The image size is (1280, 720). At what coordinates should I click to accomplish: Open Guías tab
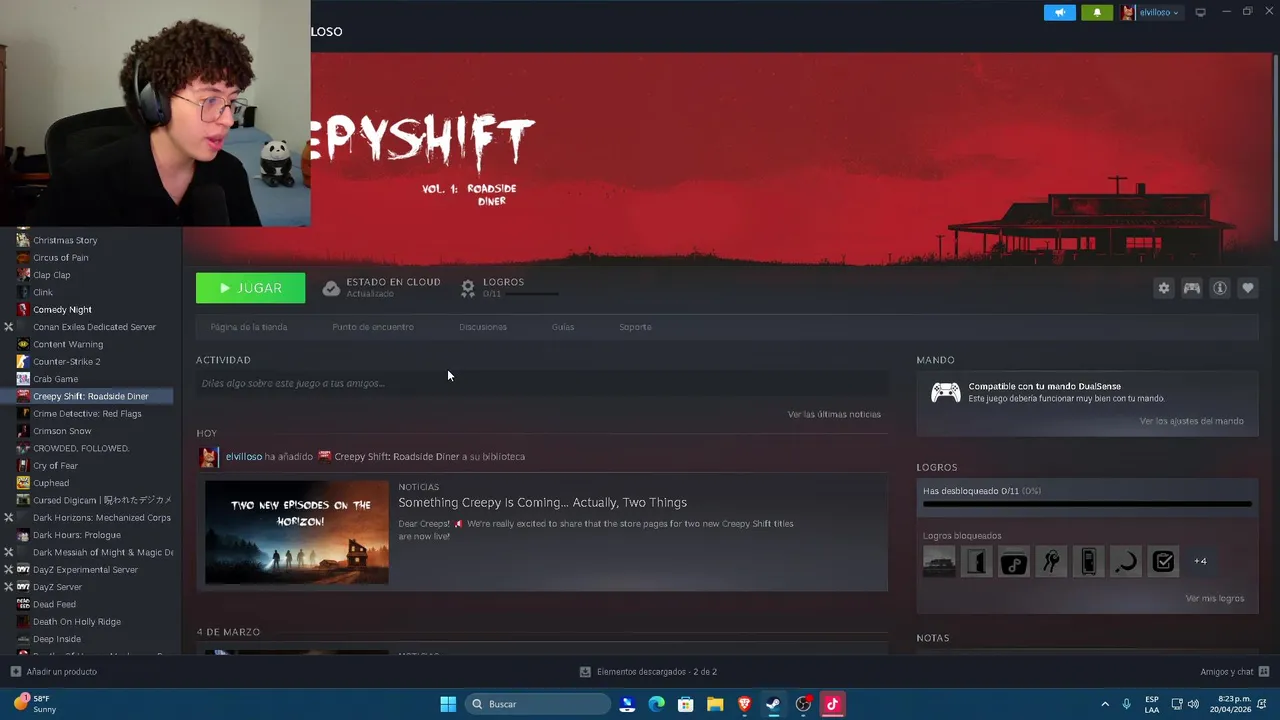tap(563, 327)
